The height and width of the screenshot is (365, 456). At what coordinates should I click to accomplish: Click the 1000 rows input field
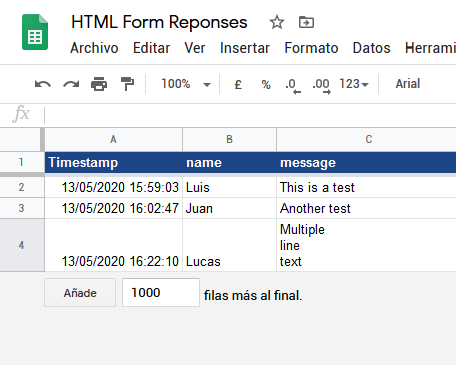point(161,293)
